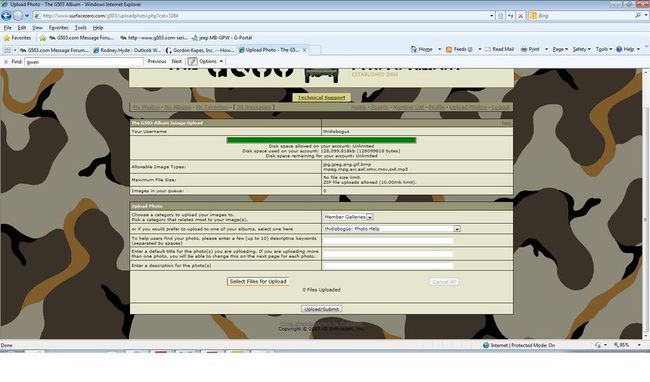This screenshot has height=382, width=650.
Task: Click the descriptive keywords input field
Action: [388, 241]
